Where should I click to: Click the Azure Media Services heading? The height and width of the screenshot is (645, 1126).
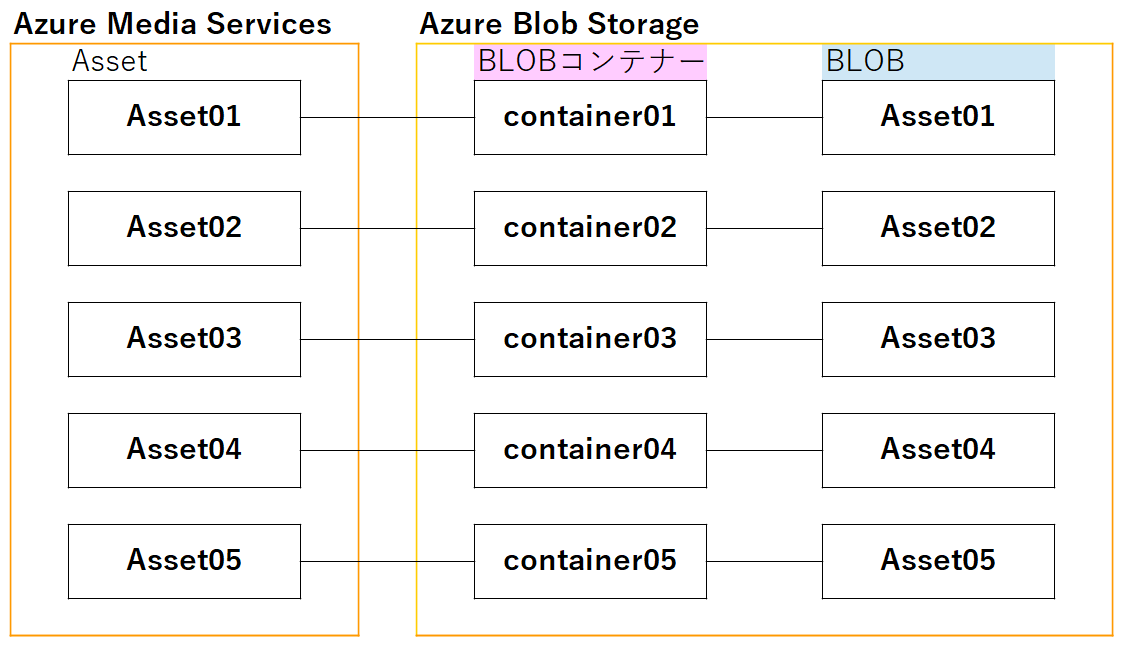[172, 24]
